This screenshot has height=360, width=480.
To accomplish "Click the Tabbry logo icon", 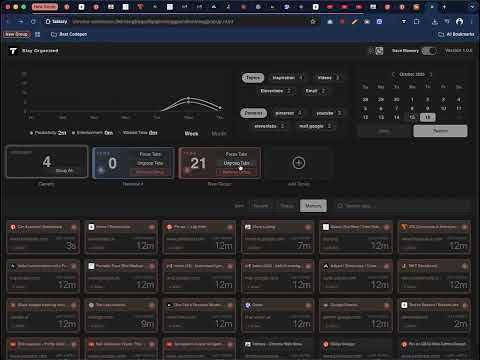I will [x=13, y=51].
